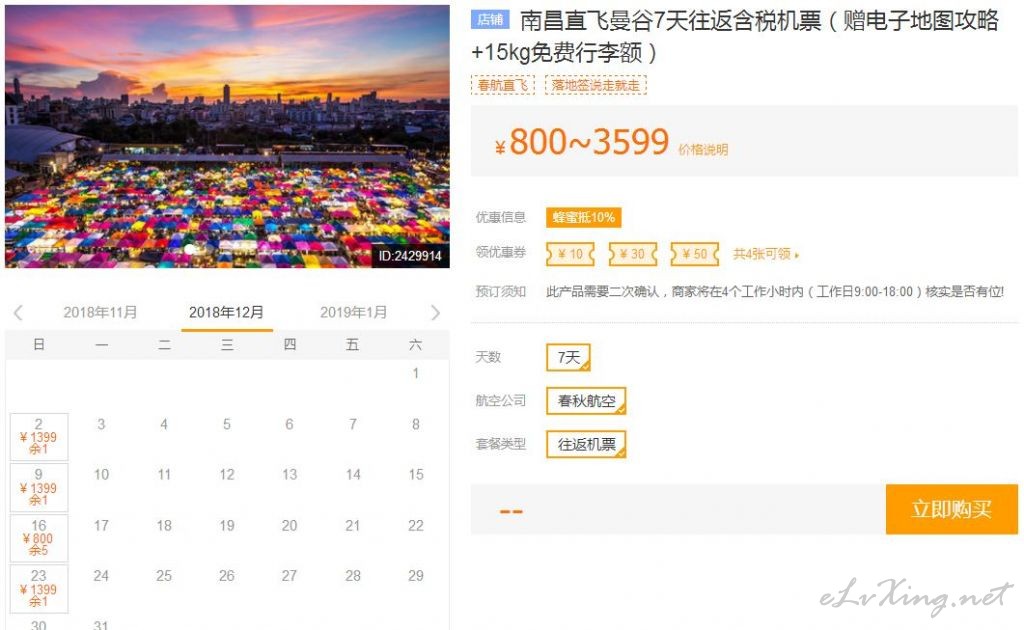Pick December 23 departure date
1024x630 pixels.
[39, 589]
